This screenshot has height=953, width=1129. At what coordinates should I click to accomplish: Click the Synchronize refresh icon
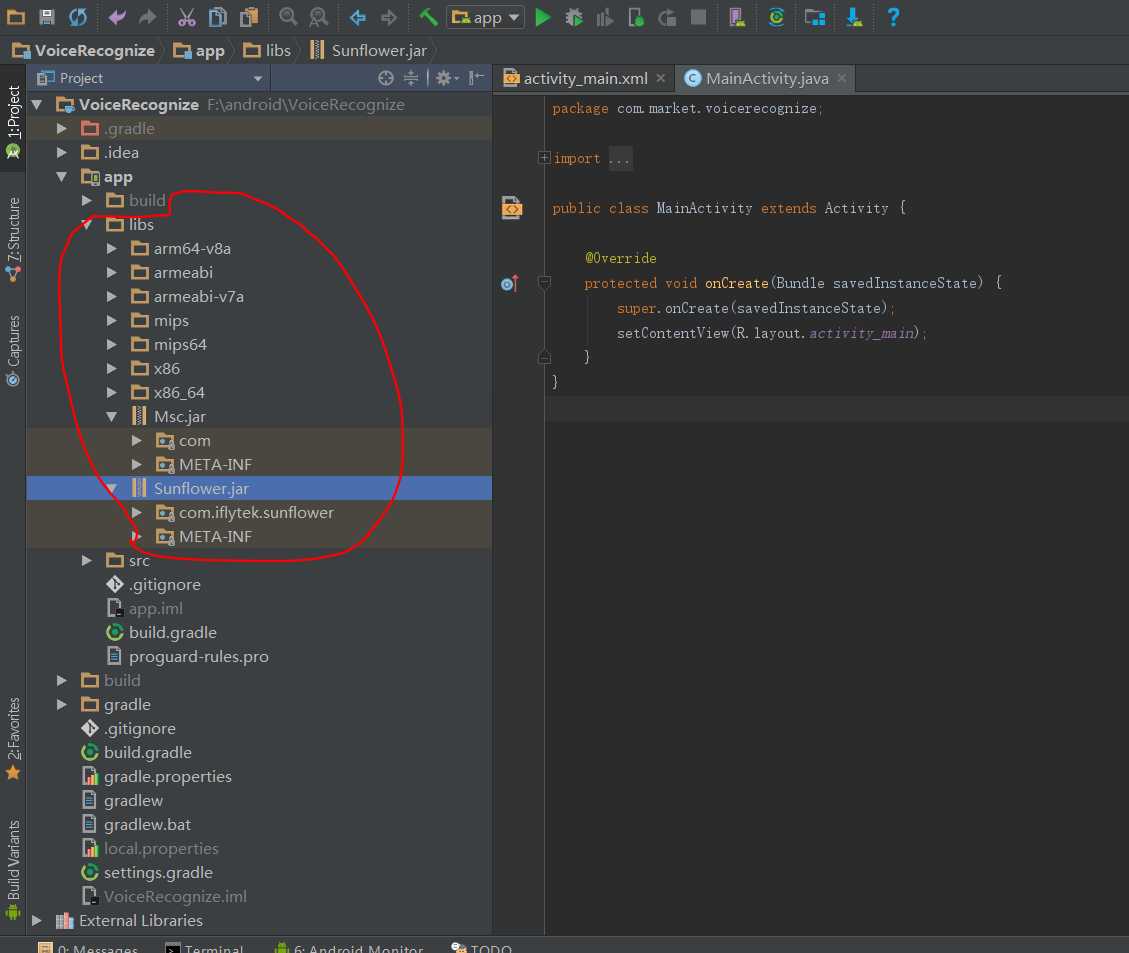(x=78, y=17)
